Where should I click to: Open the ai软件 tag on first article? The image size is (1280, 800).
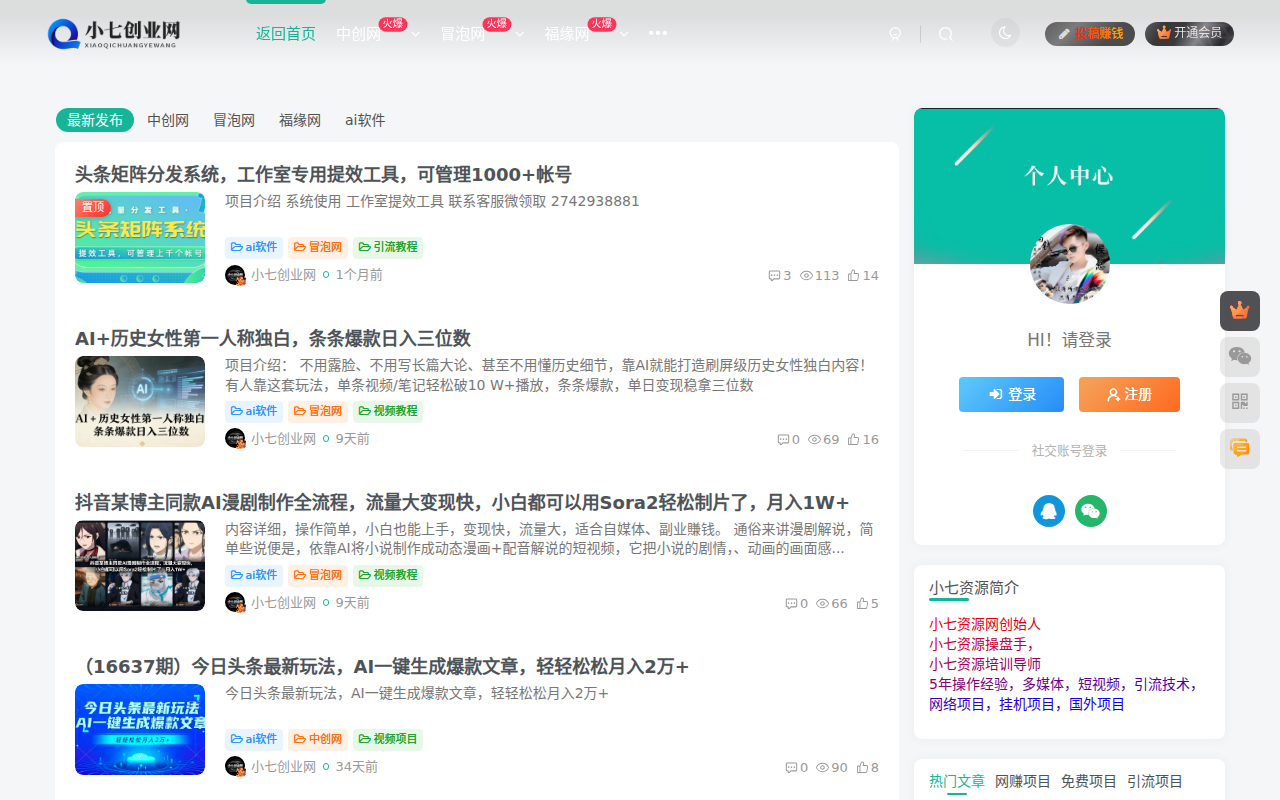[x=254, y=247]
